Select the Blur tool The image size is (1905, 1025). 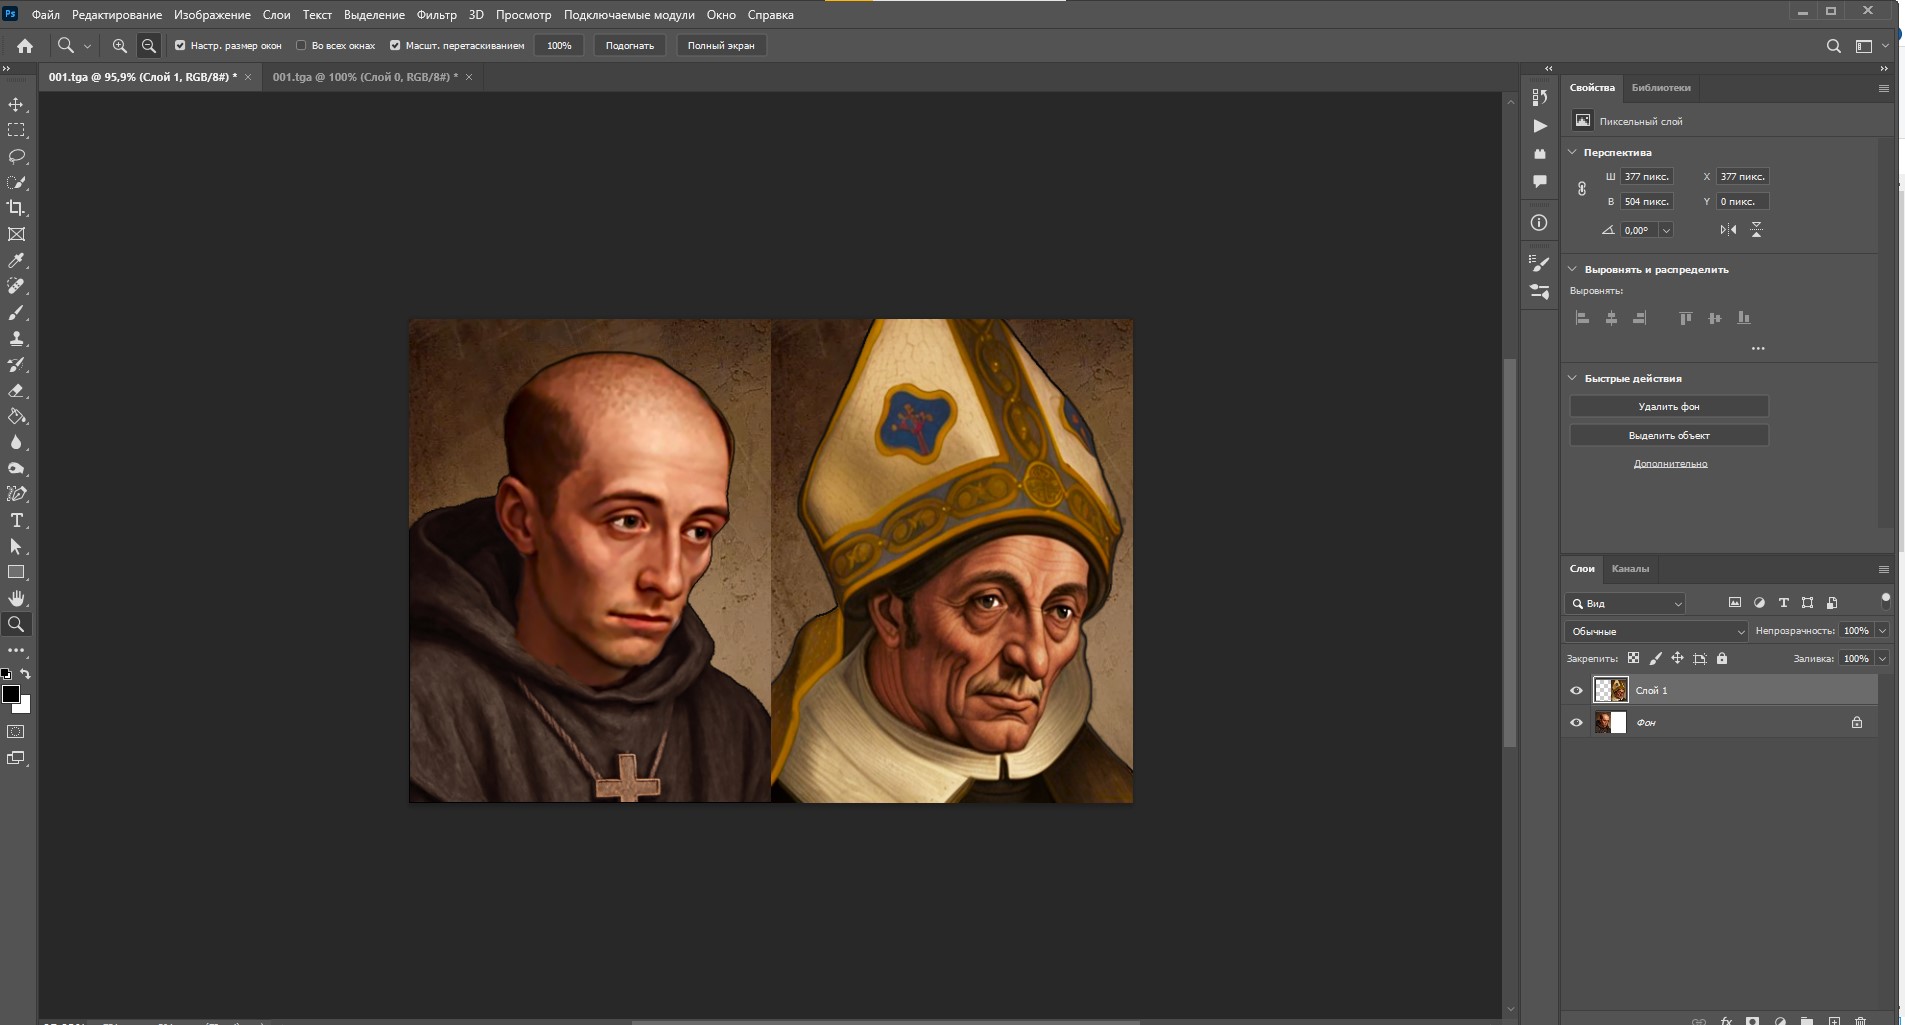pyautogui.click(x=16, y=443)
